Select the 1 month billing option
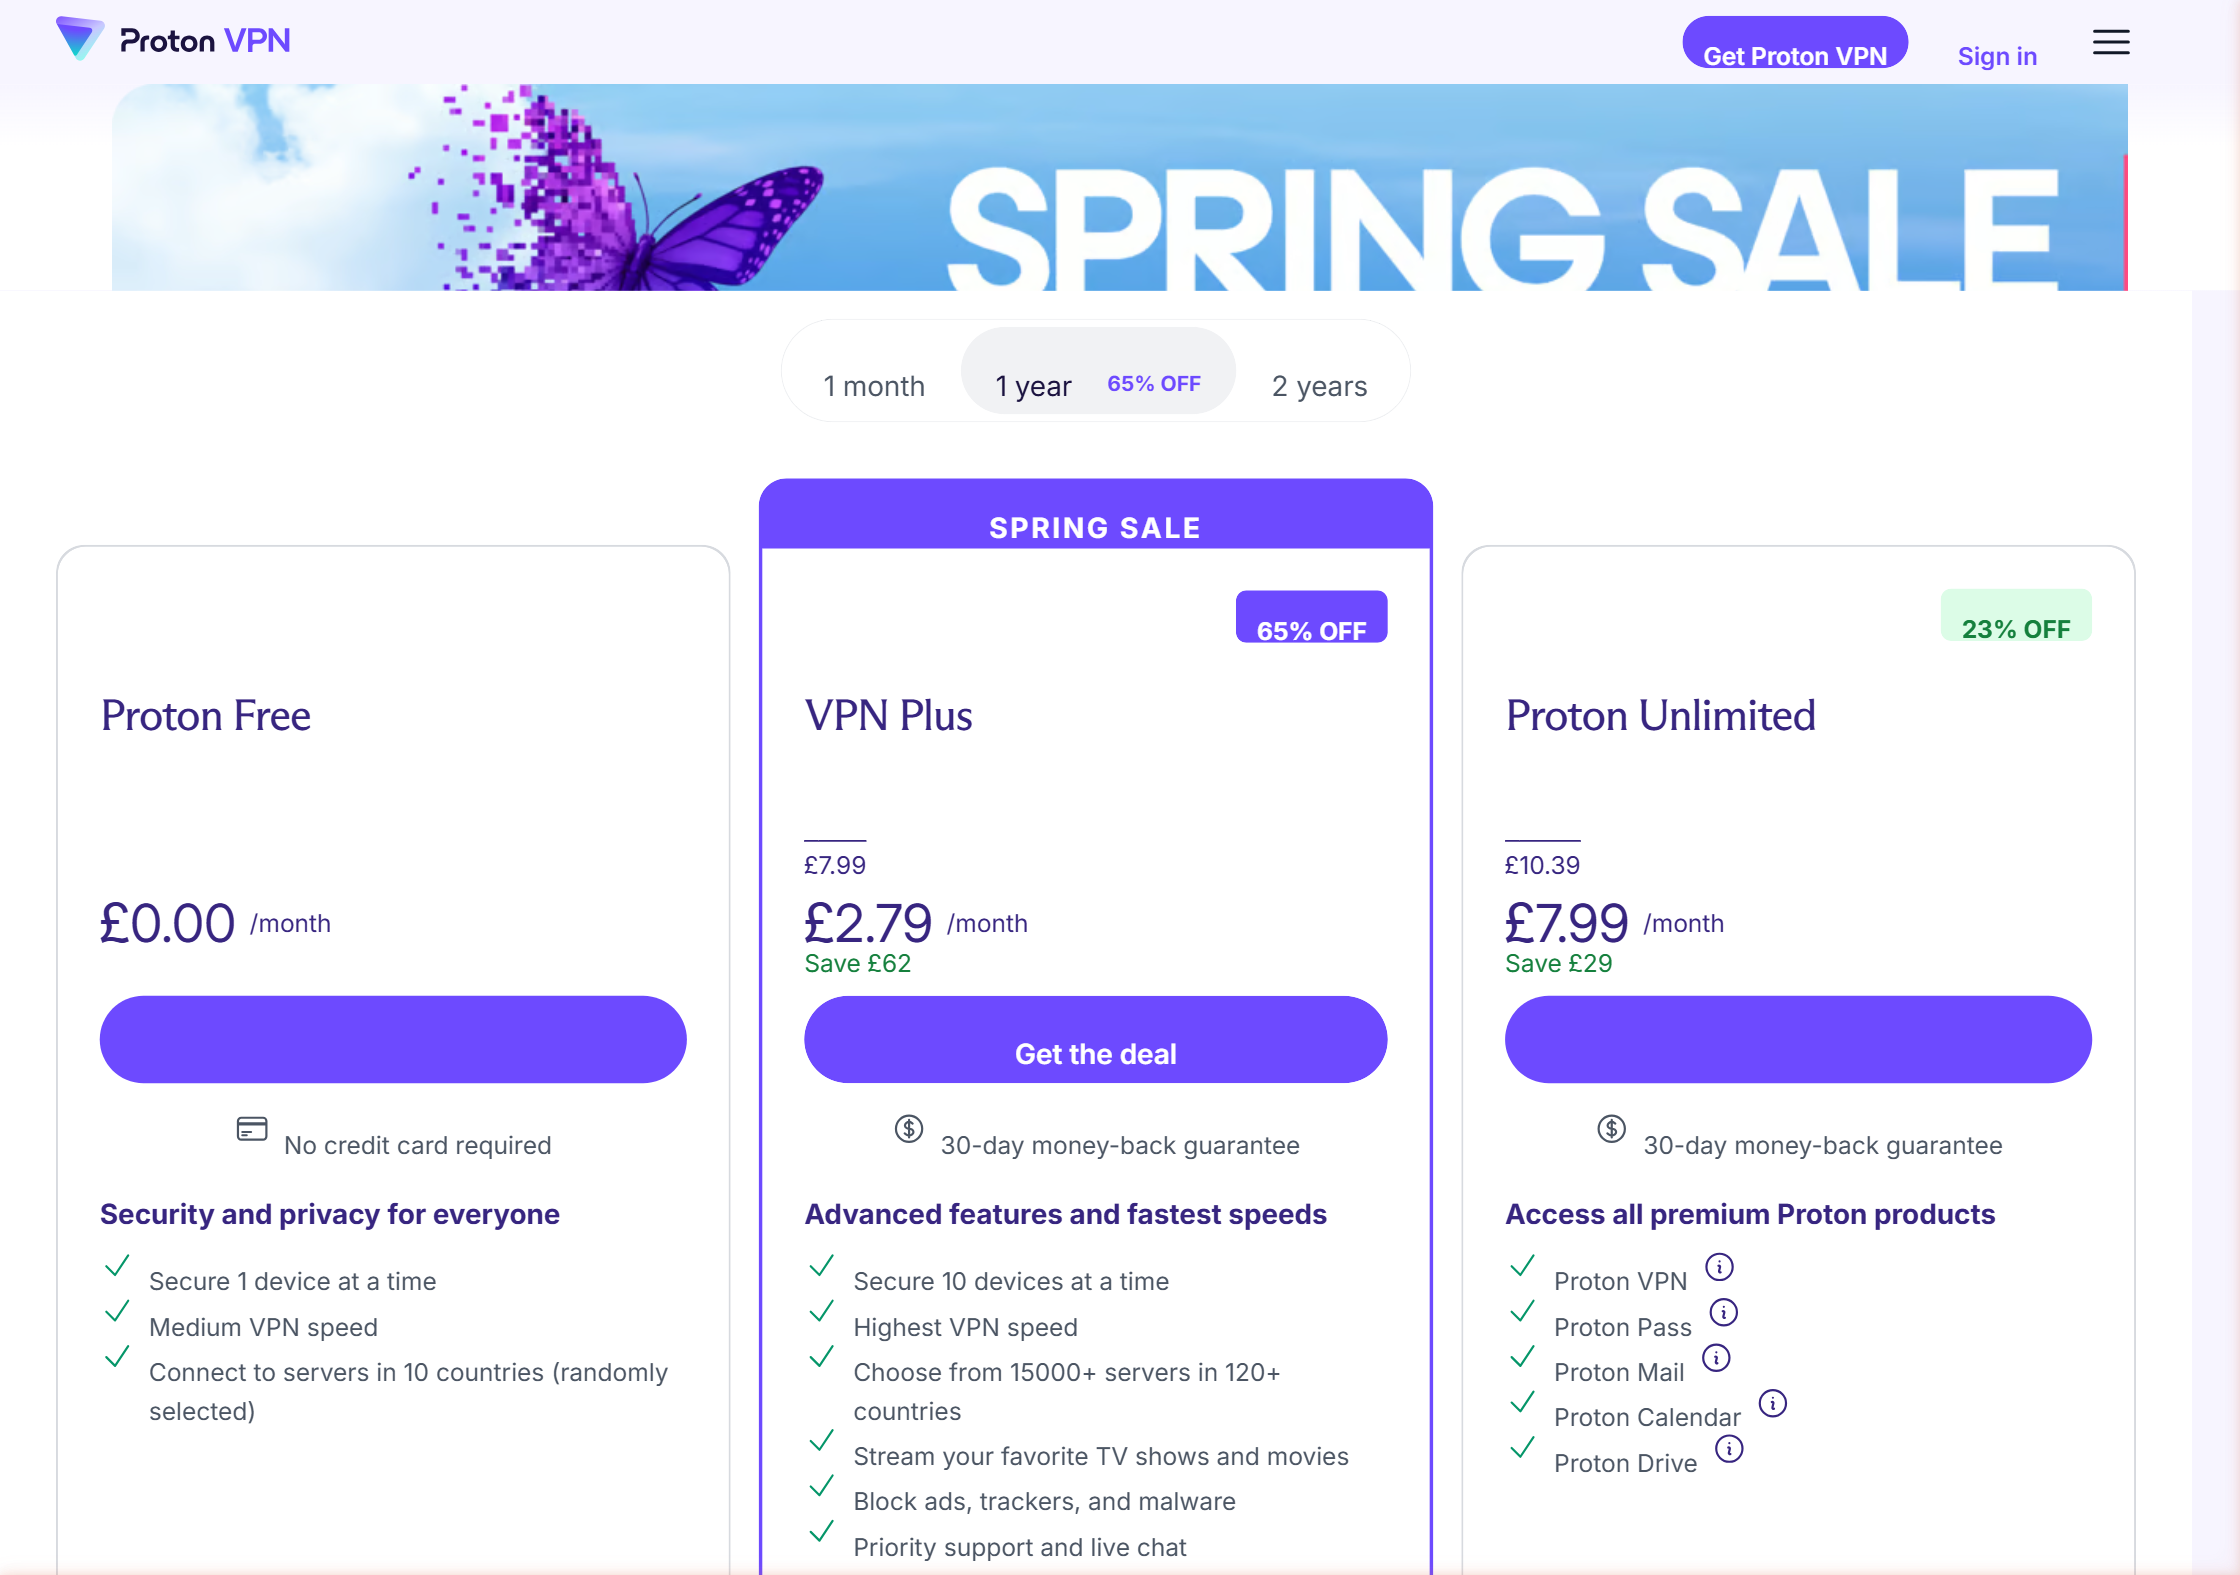Viewport: 2240px width, 1575px height. click(x=874, y=385)
